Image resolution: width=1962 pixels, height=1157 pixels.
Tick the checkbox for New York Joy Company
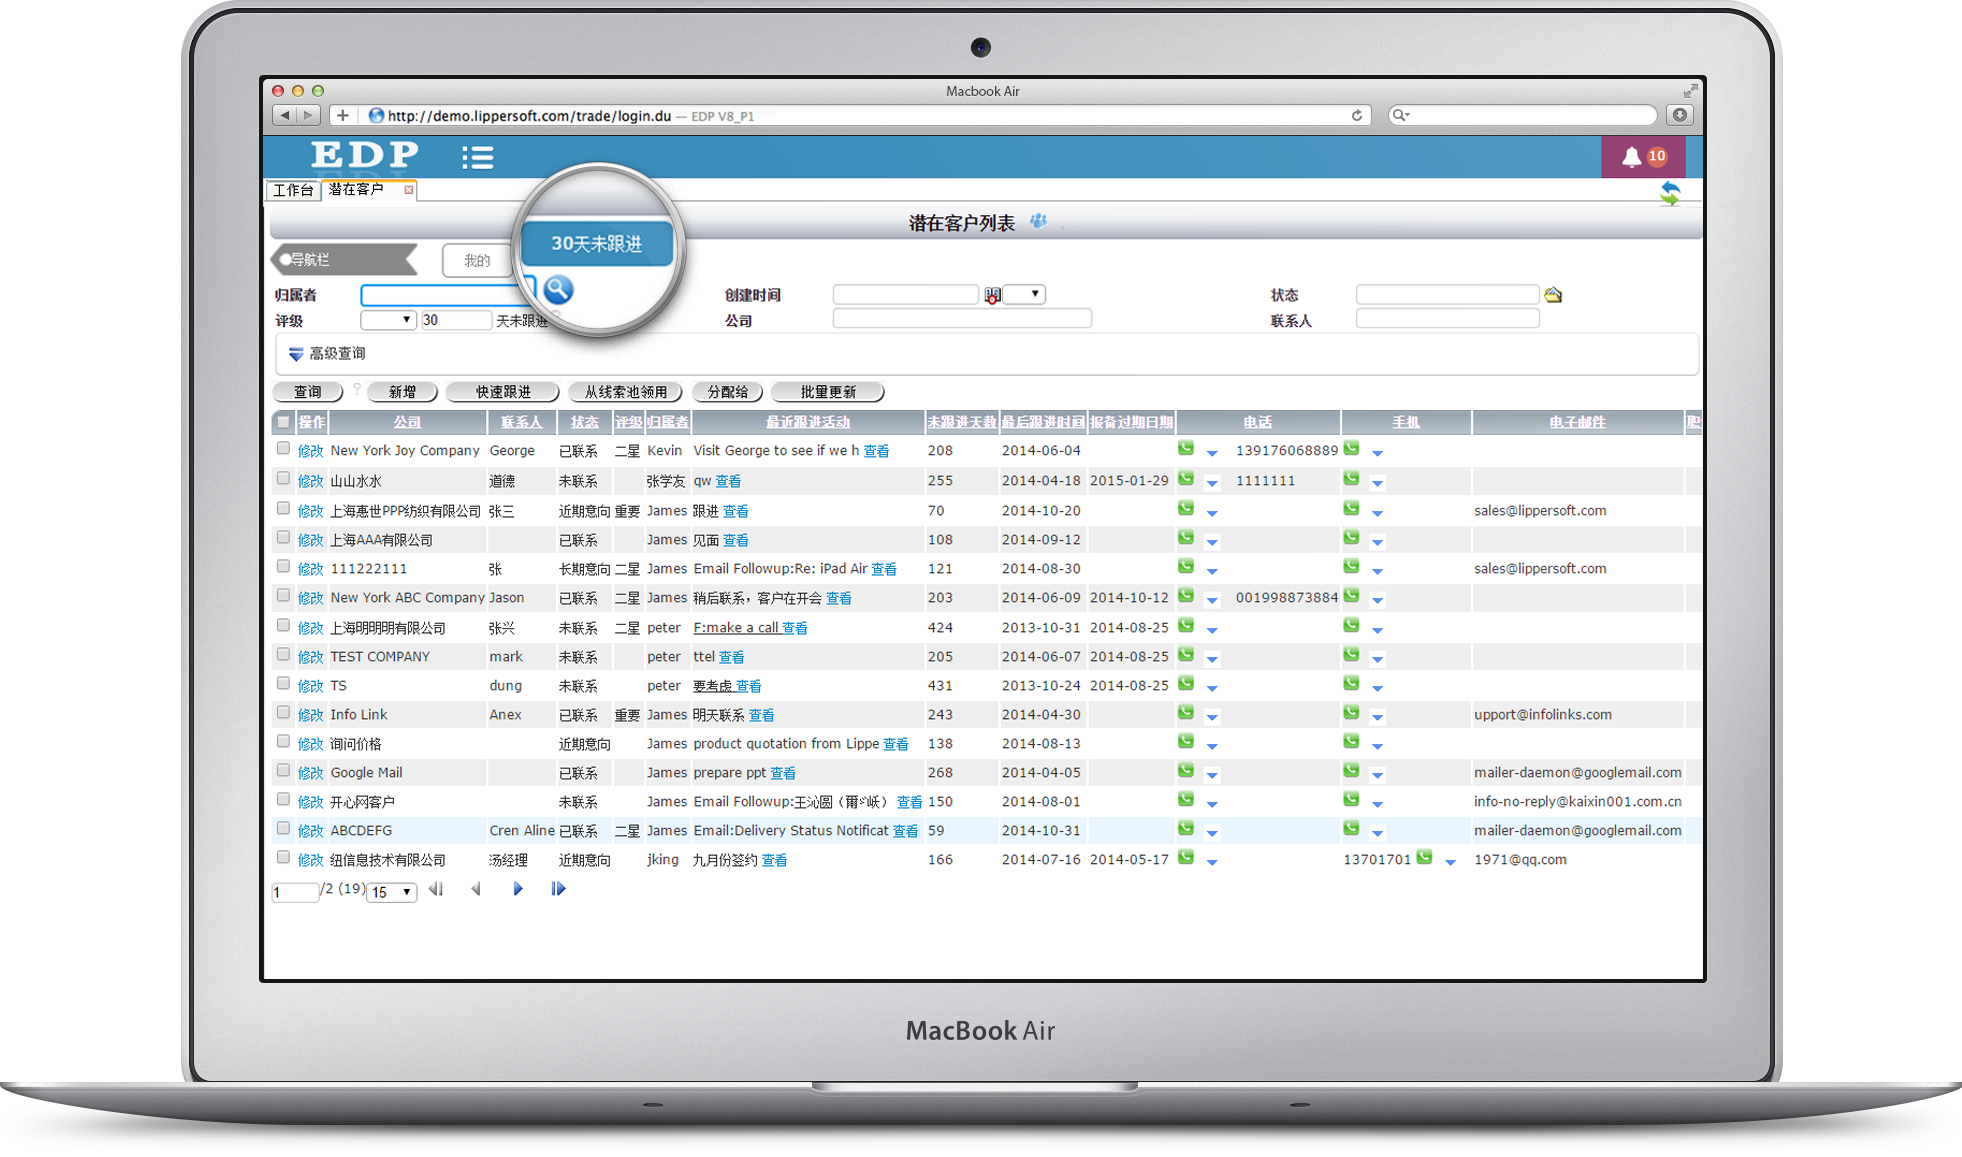point(283,449)
